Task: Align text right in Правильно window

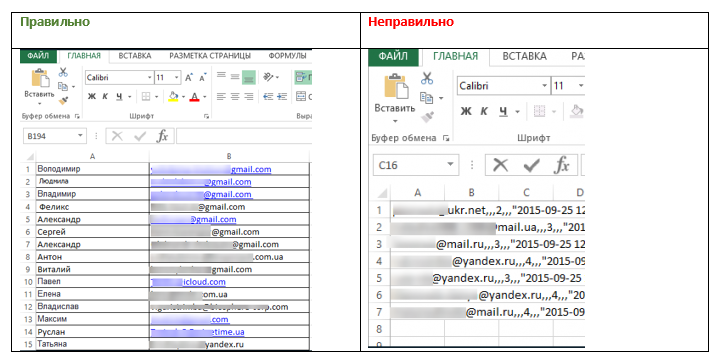Action: (249, 97)
